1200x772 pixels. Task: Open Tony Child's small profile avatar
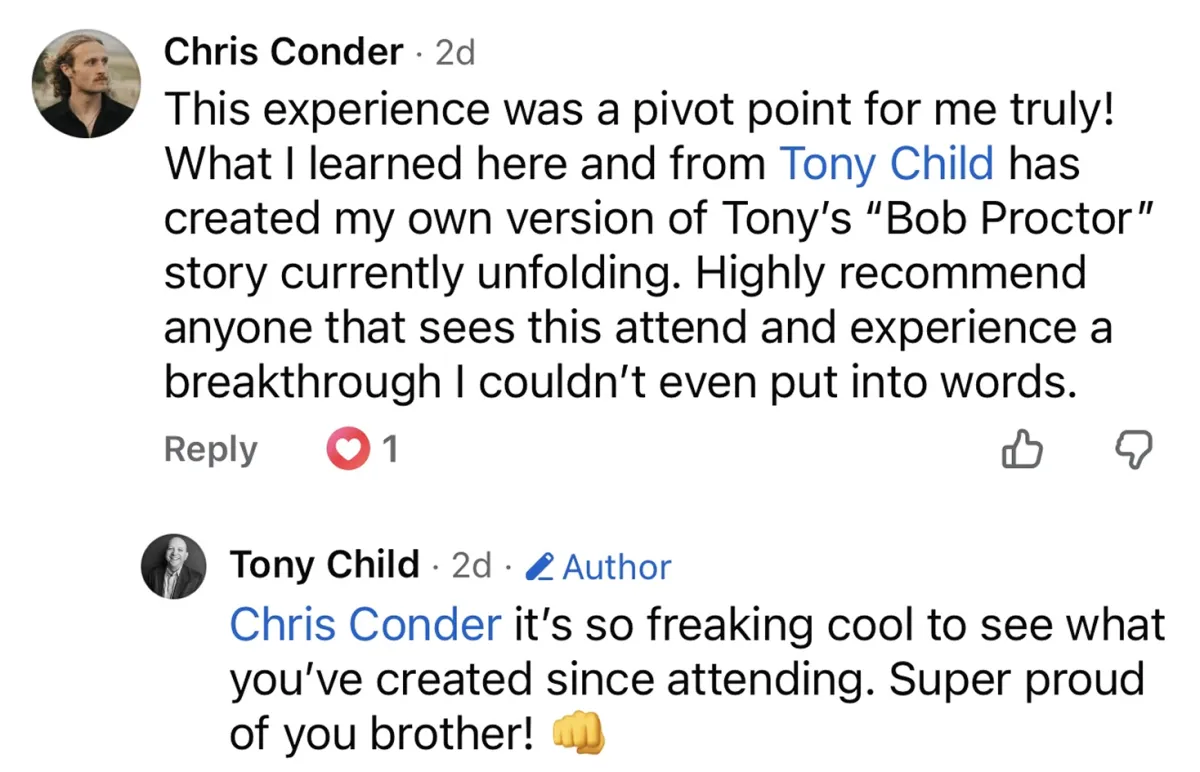pyautogui.click(x=173, y=566)
